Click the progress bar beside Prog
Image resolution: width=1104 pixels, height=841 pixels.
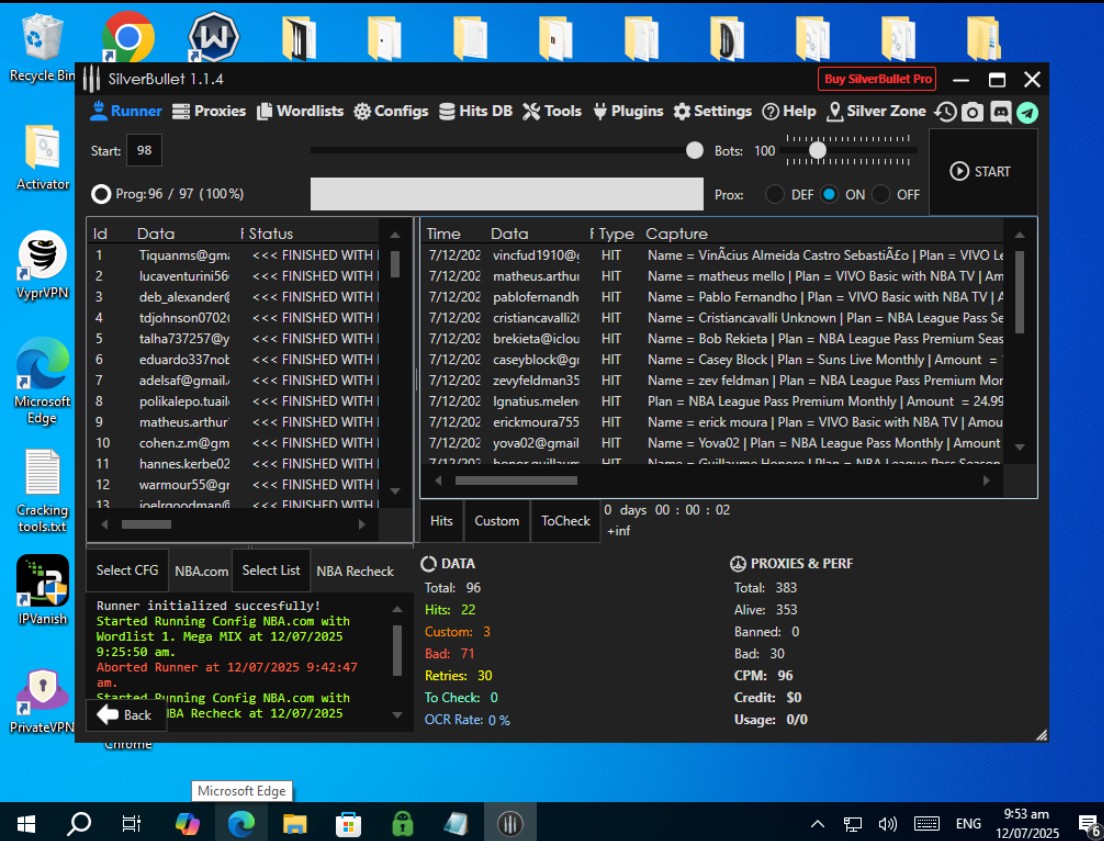[x=507, y=194]
